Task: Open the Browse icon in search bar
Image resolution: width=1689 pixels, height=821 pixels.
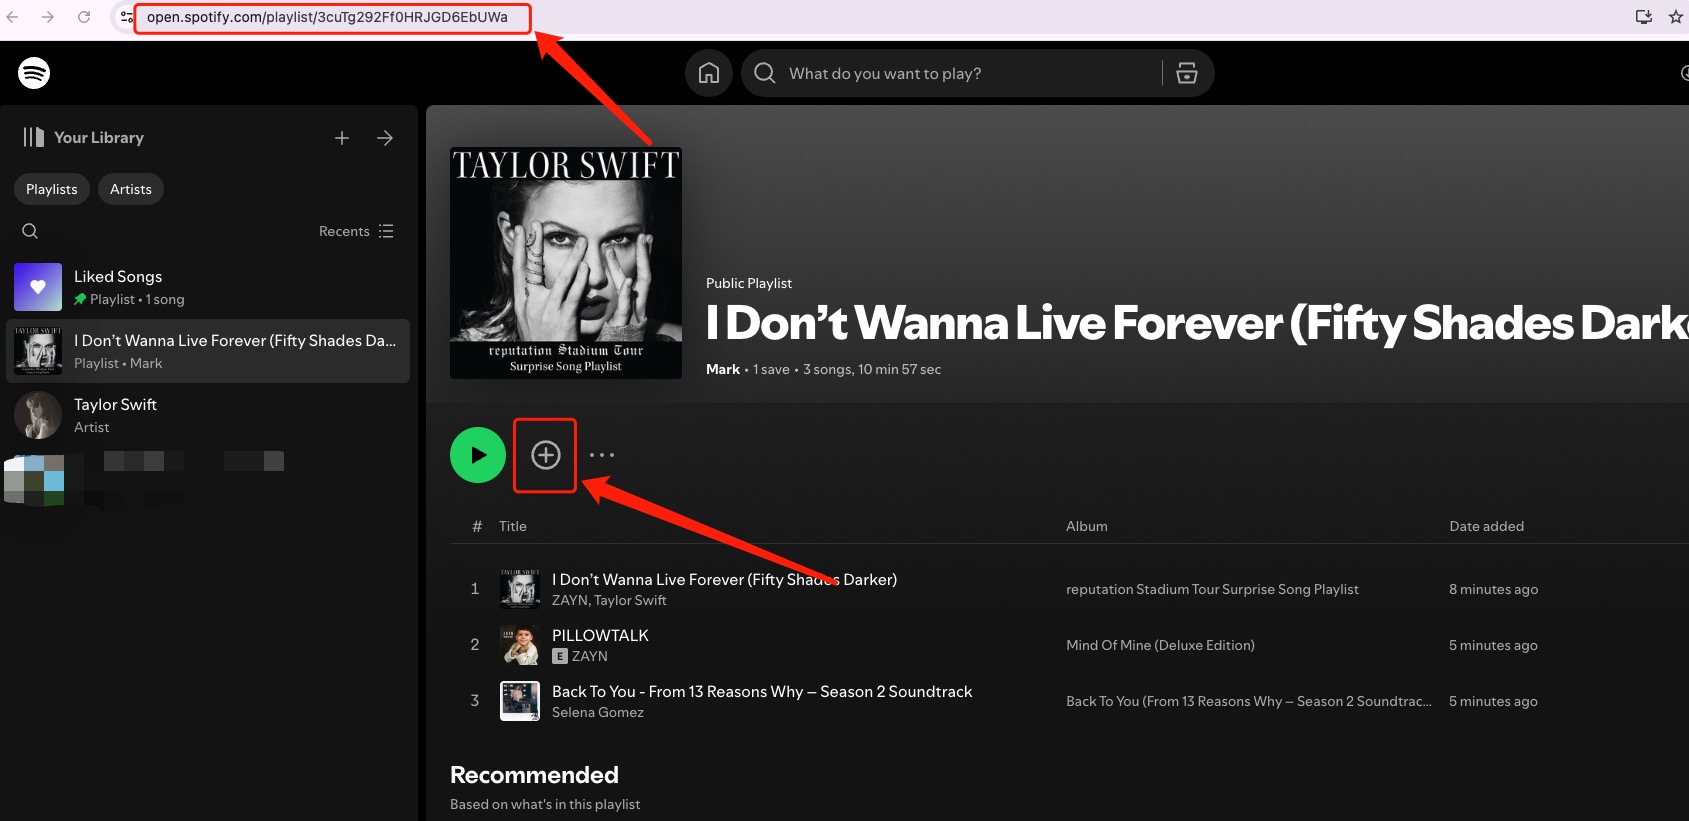Action: (1187, 73)
